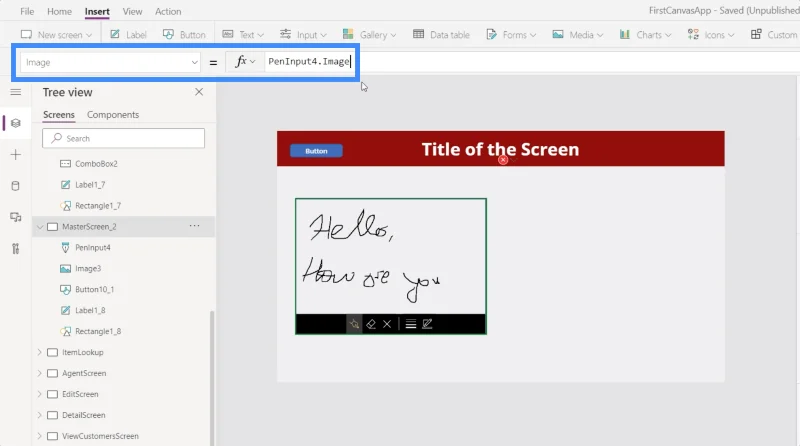This screenshot has height=446, width=800.
Task: Open the Data sources icon in sidebar
Action: pyautogui.click(x=16, y=186)
